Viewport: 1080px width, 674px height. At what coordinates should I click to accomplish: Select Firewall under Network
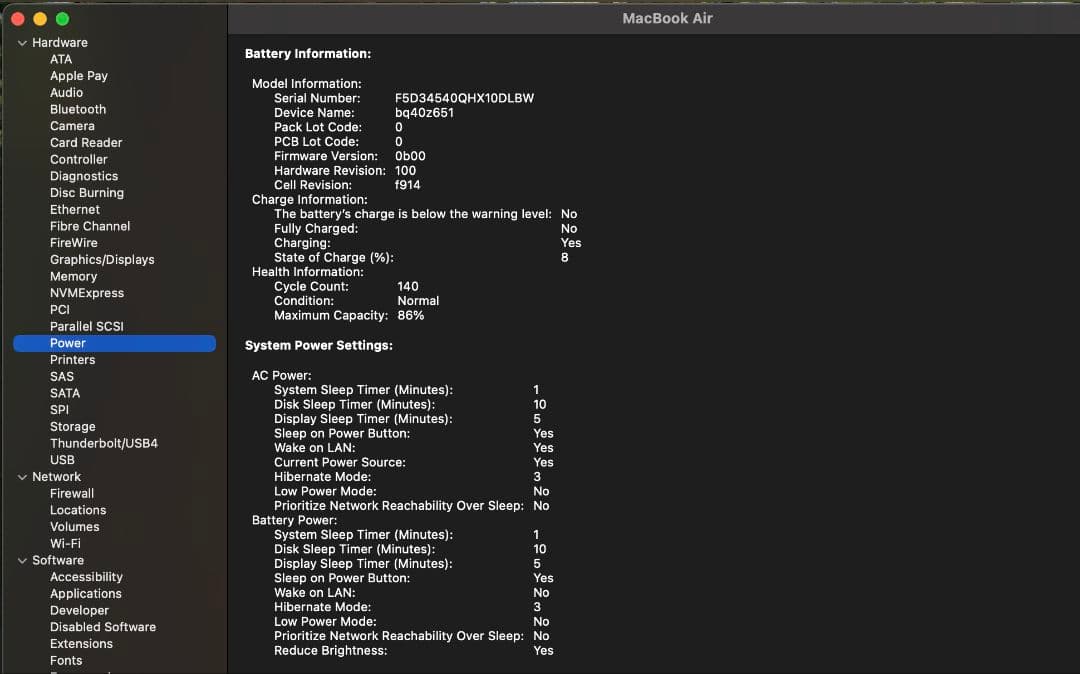point(71,493)
